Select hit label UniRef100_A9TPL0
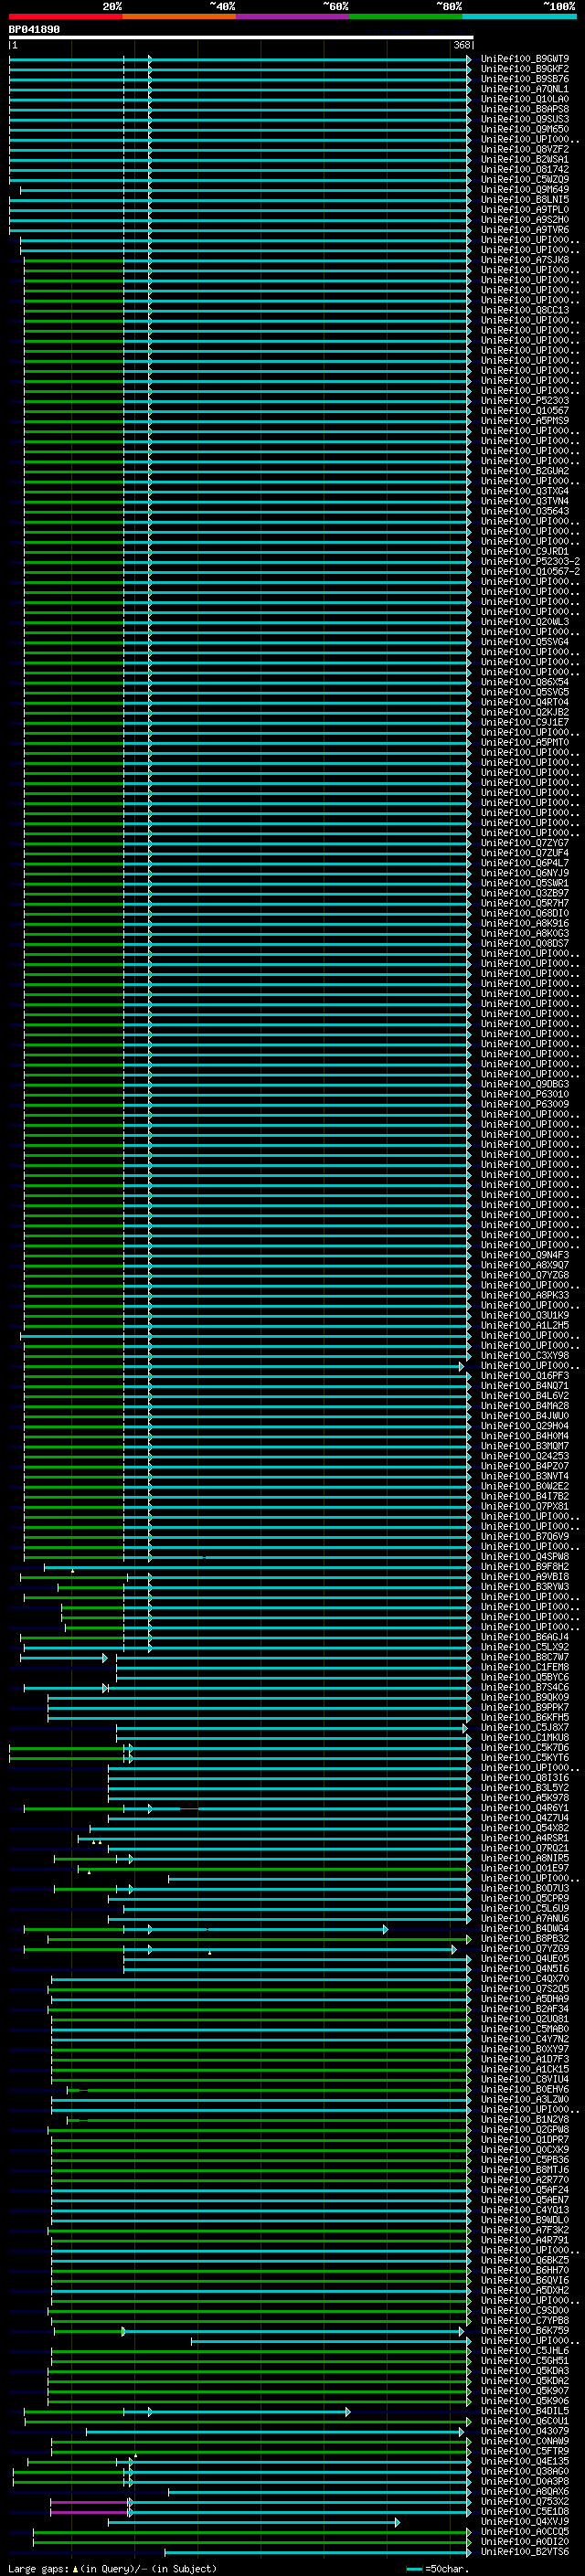This screenshot has height=2576, width=585. [x=525, y=210]
